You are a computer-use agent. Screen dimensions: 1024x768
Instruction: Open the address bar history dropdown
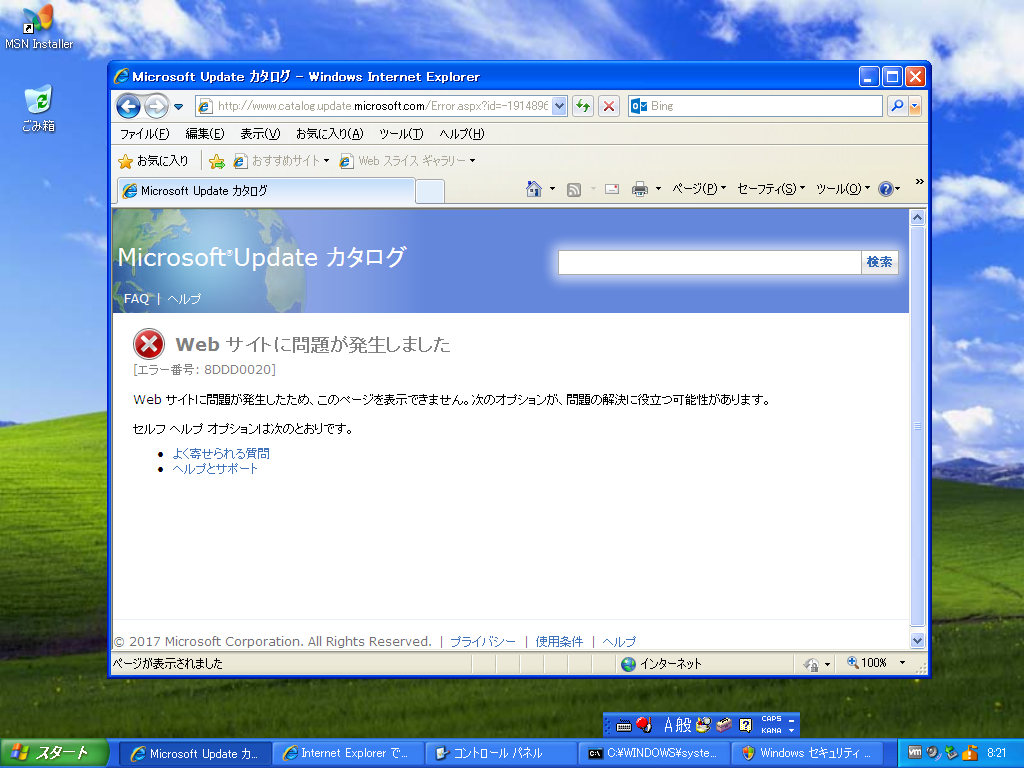558,105
